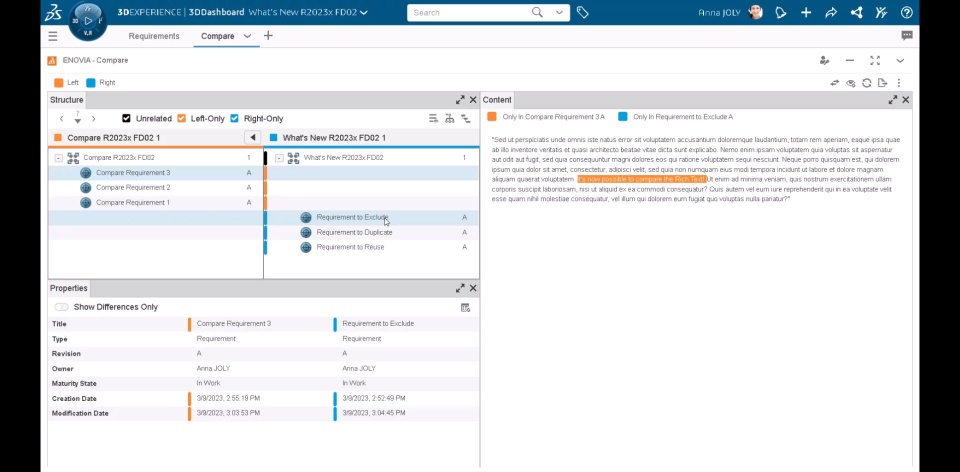Open the difference count dropdown triangle
Image resolution: width=960 pixels, height=472 pixels.
coord(78,121)
